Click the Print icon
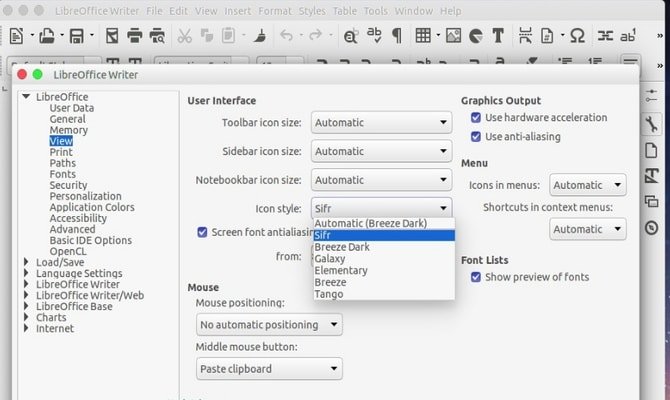This screenshot has width=670, height=400. (x=135, y=36)
